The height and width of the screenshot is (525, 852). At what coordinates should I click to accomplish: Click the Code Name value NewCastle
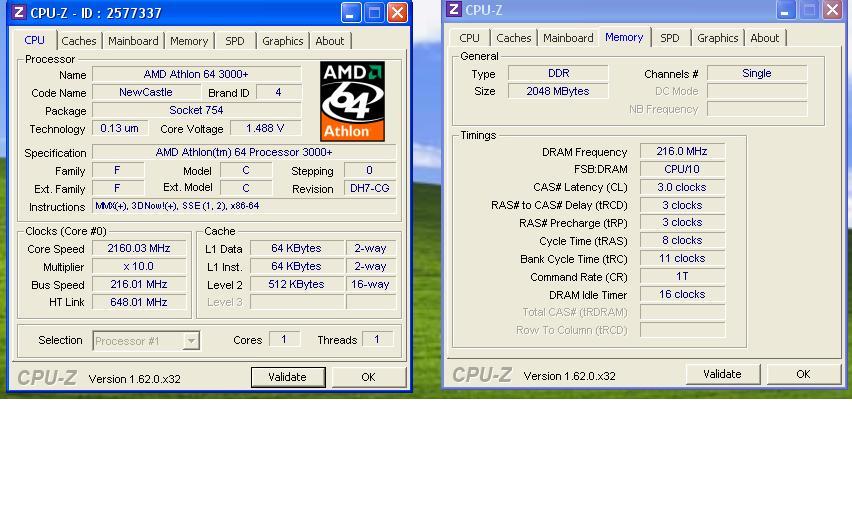point(146,92)
